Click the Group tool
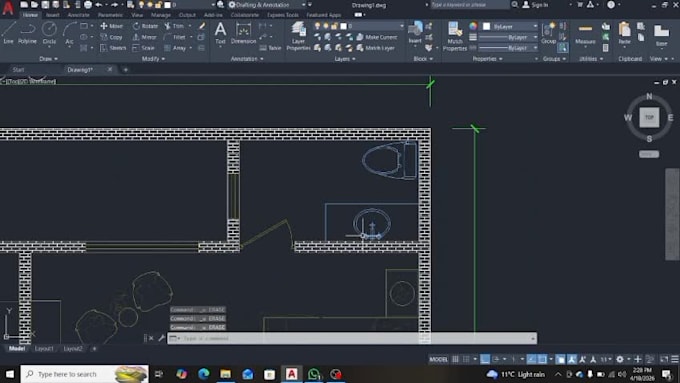This screenshot has width=680, height=383. (548, 33)
